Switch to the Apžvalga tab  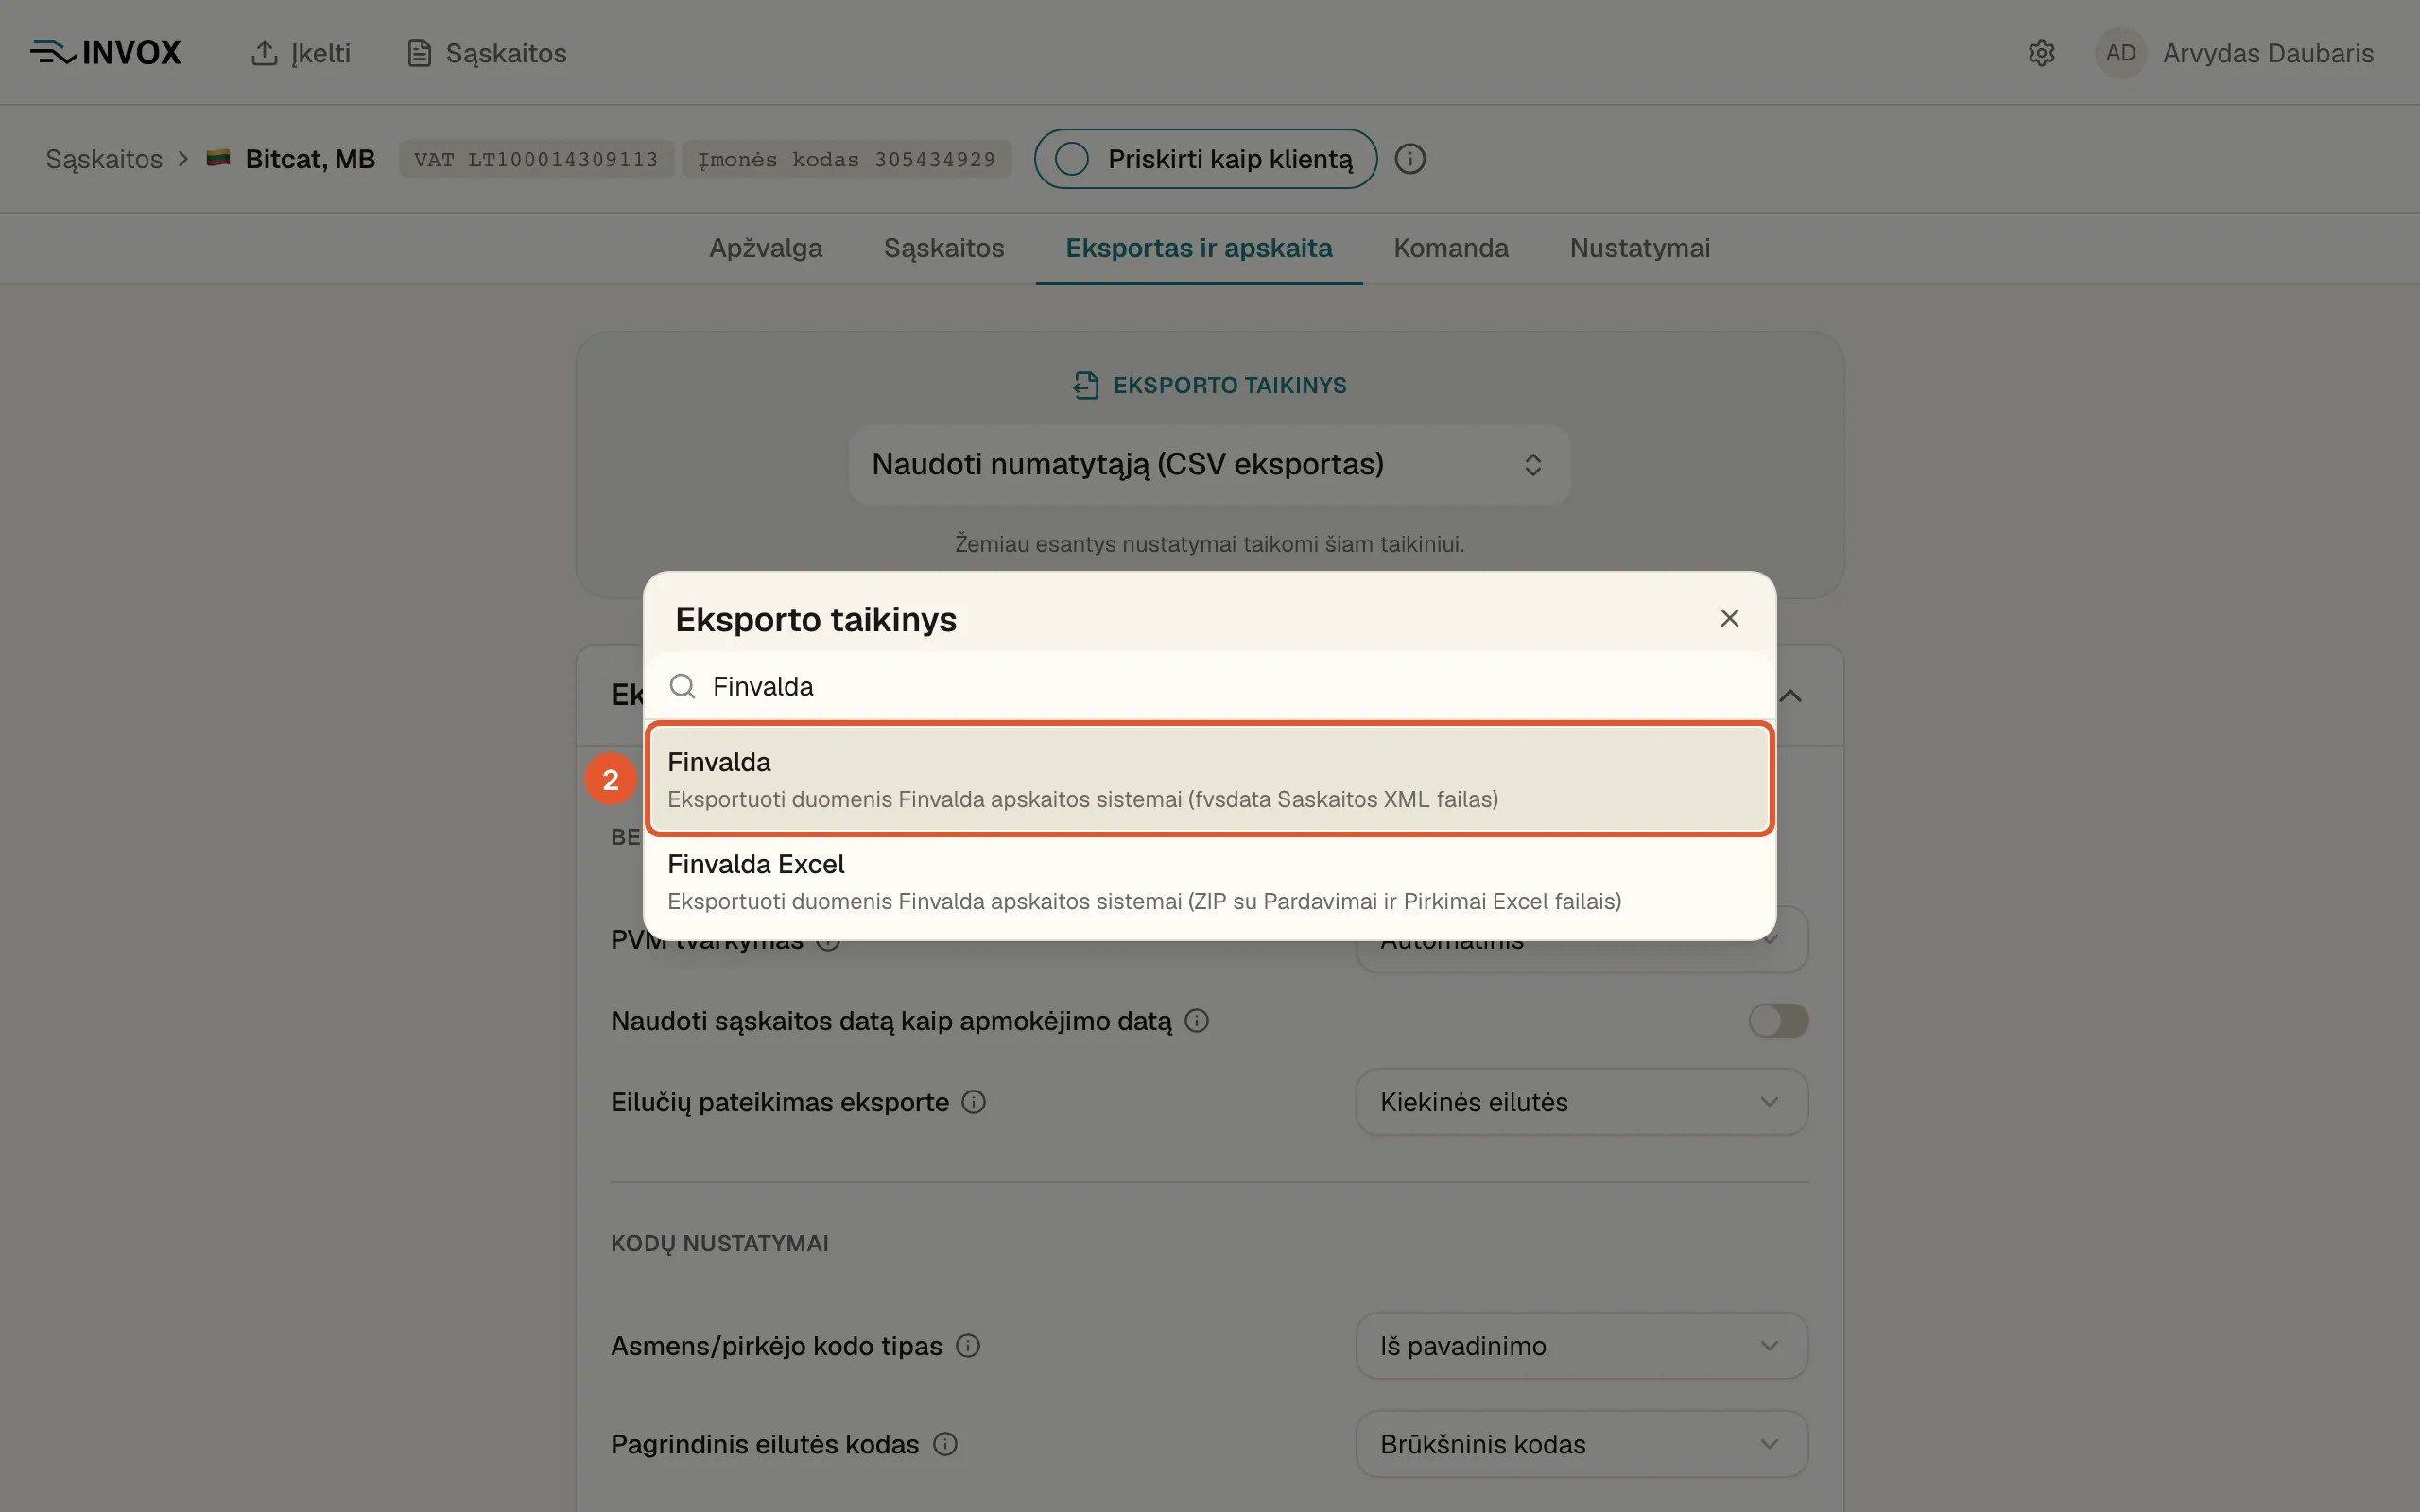(765, 248)
